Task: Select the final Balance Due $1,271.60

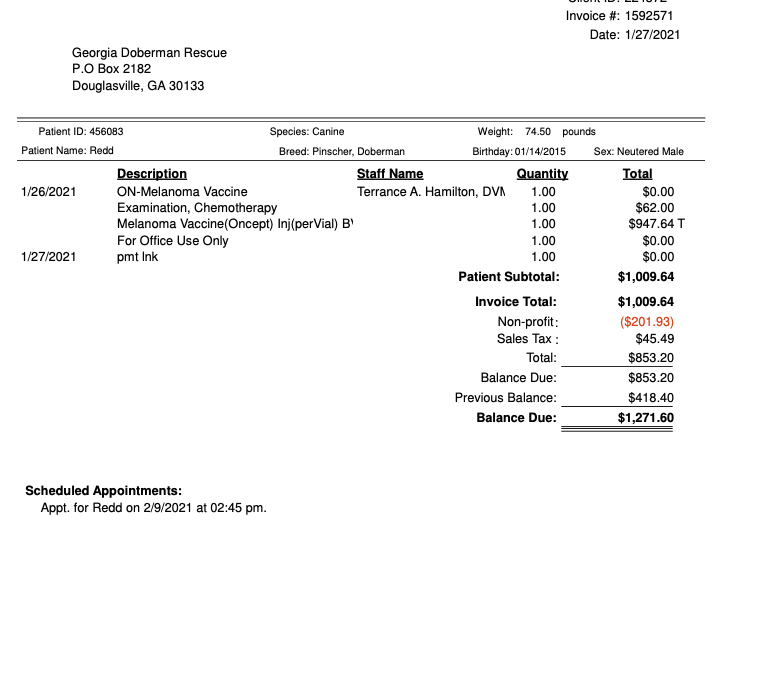Action: 646,418
